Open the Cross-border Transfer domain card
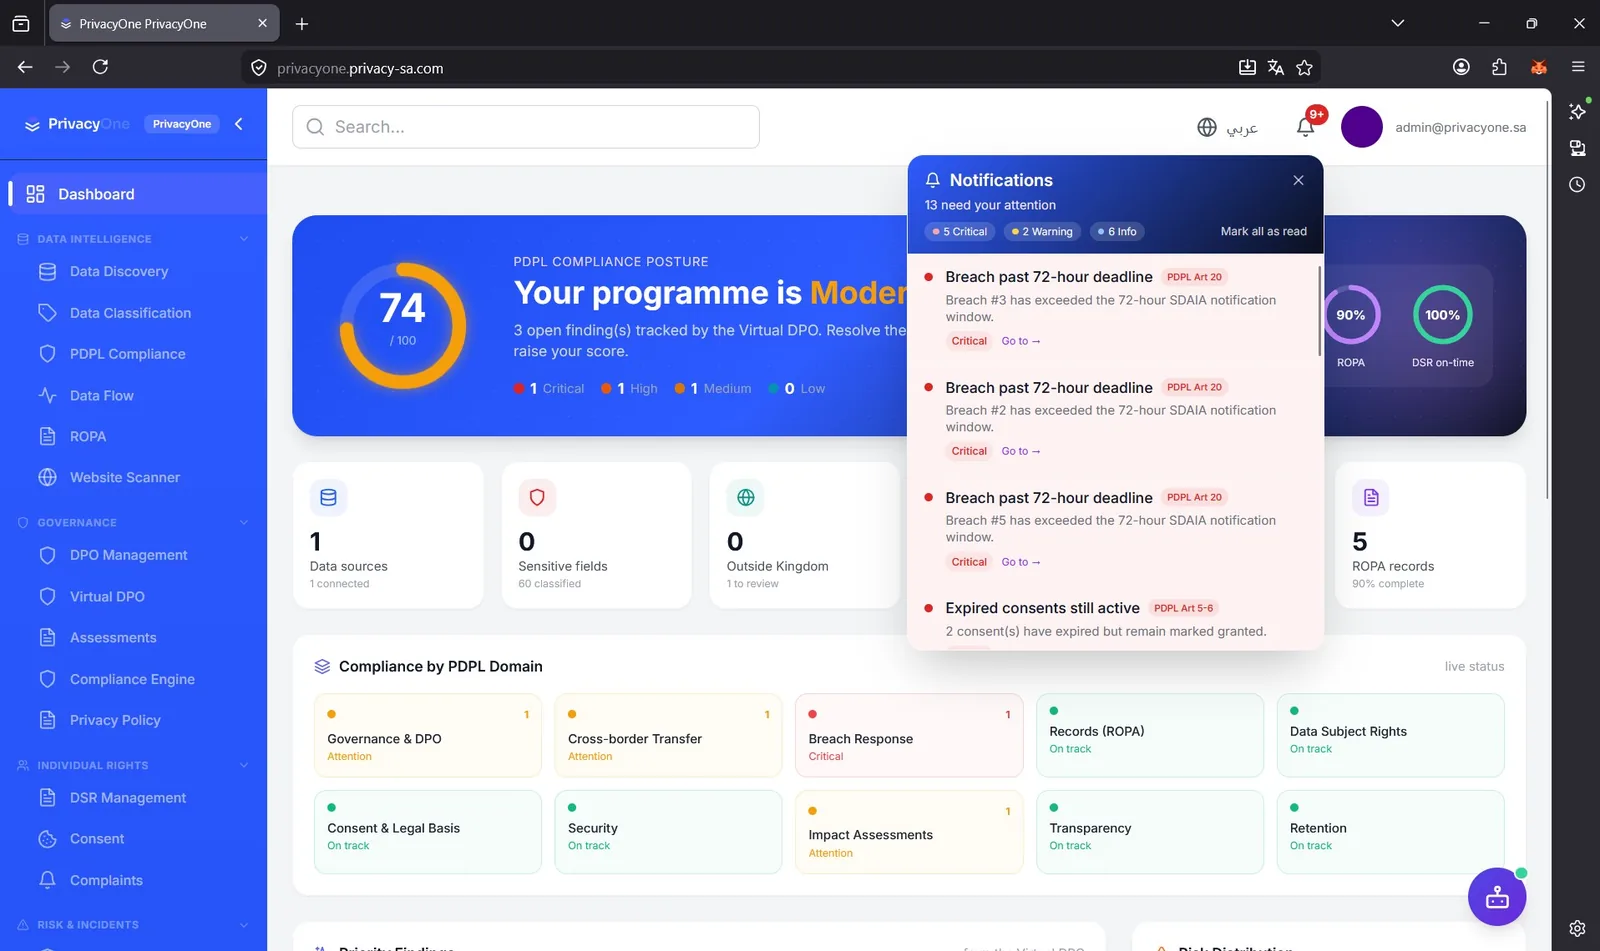Image resolution: width=1600 pixels, height=951 pixels. (x=668, y=735)
